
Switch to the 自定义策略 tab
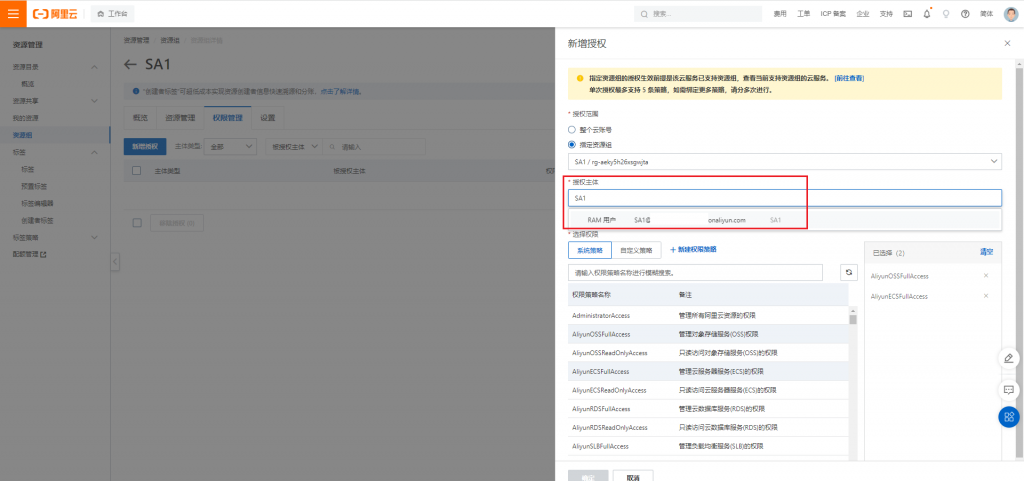(636, 250)
